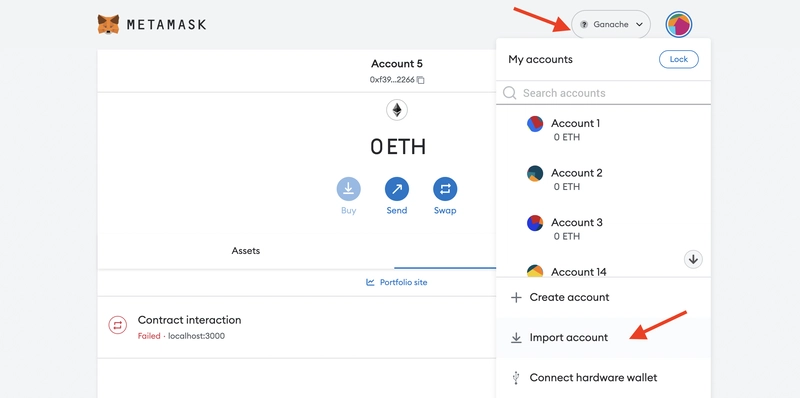
Task: Click the Search accounts field
Action: click(x=603, y=93)
